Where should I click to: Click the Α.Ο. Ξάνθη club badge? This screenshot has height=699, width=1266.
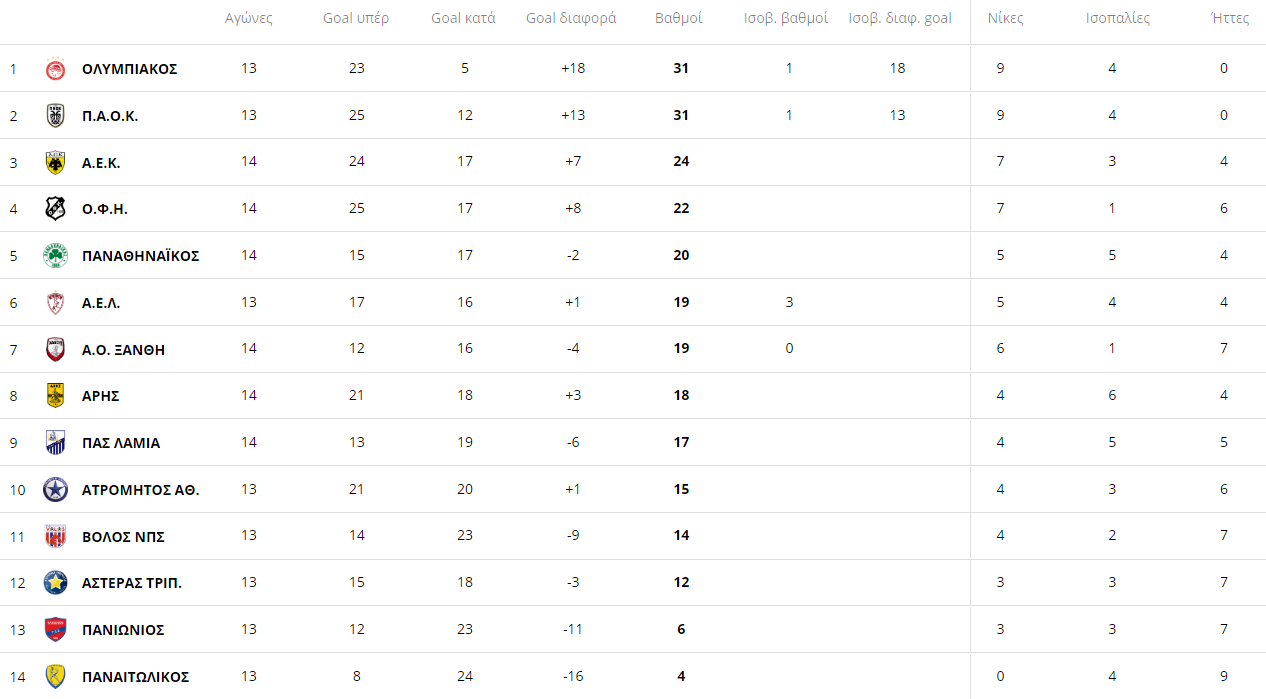click(55, 350)
